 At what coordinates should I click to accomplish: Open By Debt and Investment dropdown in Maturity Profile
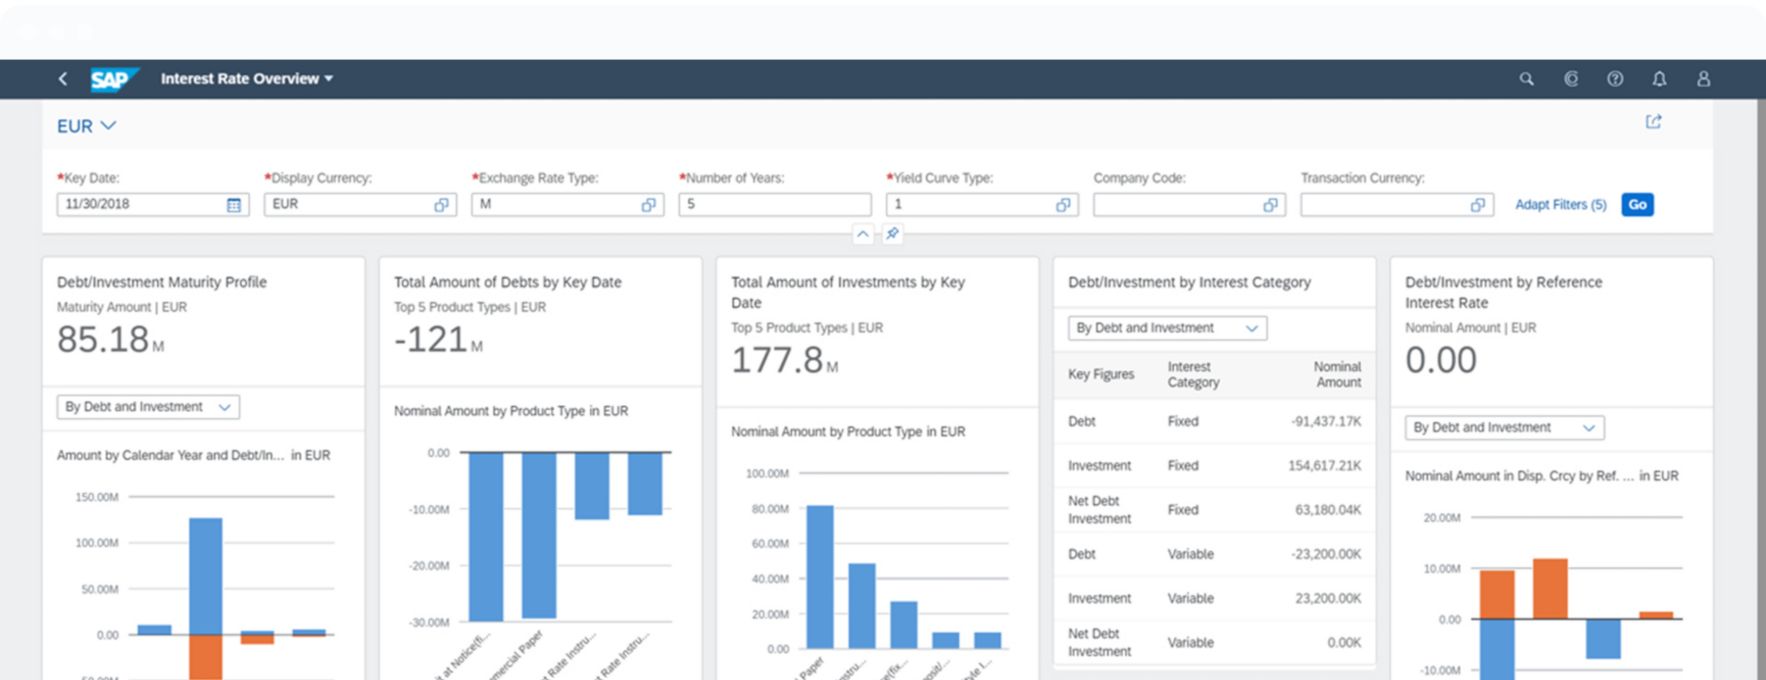point(148,407)
